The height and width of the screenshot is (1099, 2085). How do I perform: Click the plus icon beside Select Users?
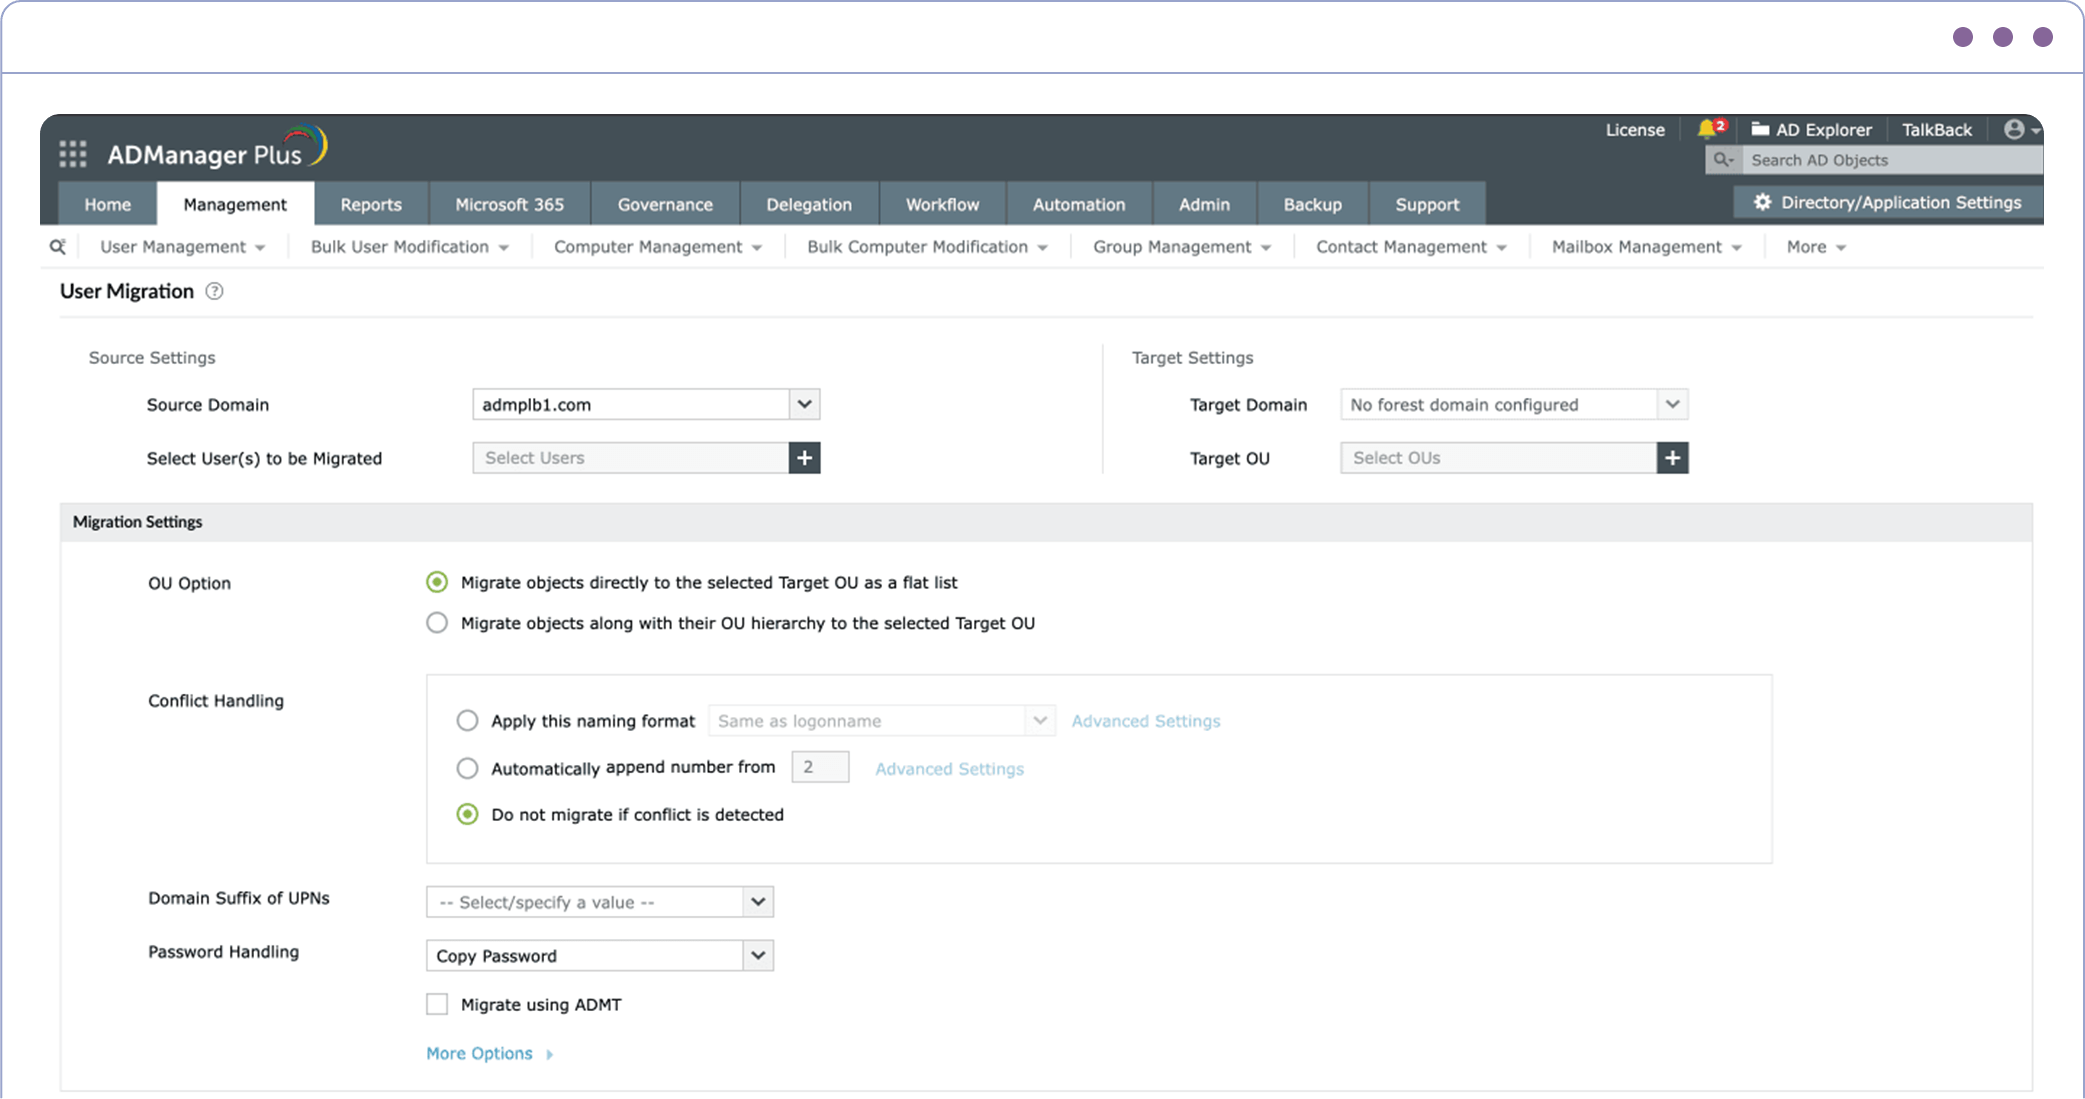pyautogui.click(x=804, y=458)
